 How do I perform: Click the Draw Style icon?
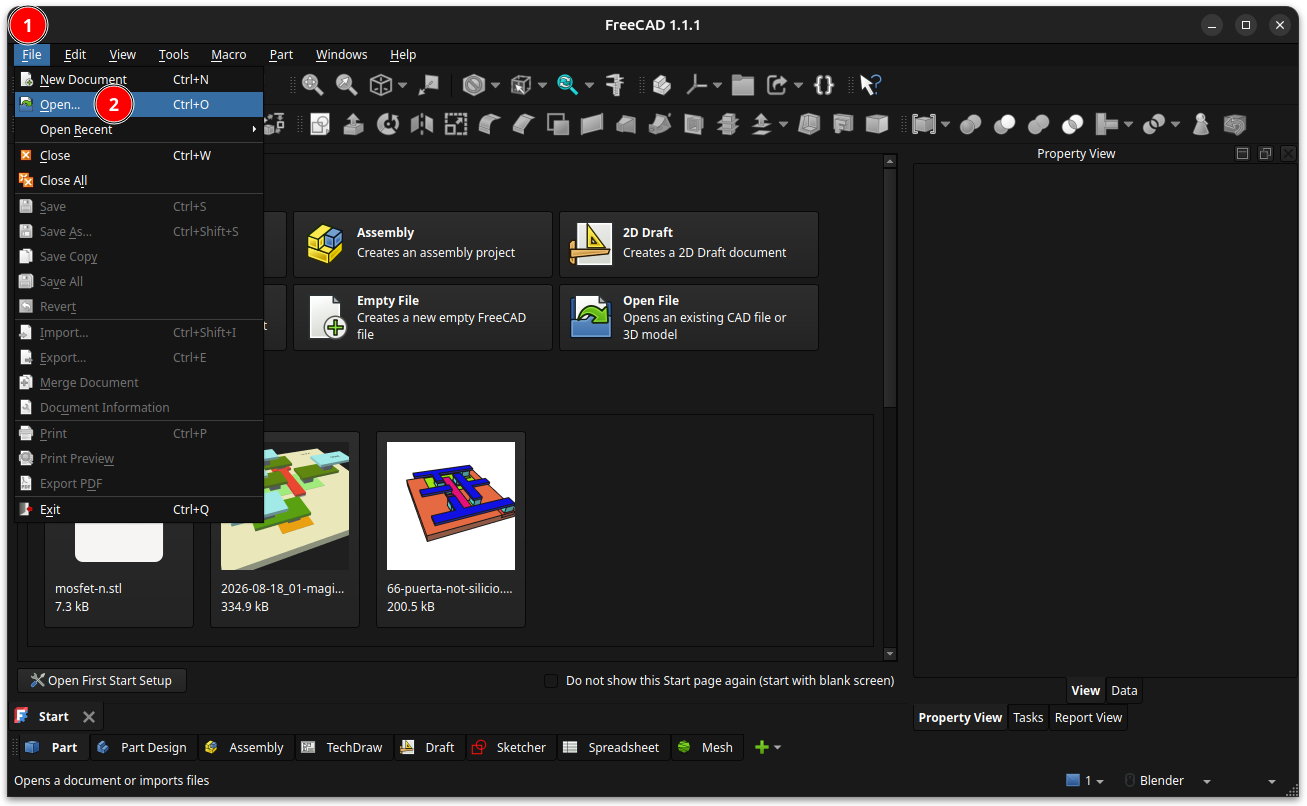tap(474, 85)
